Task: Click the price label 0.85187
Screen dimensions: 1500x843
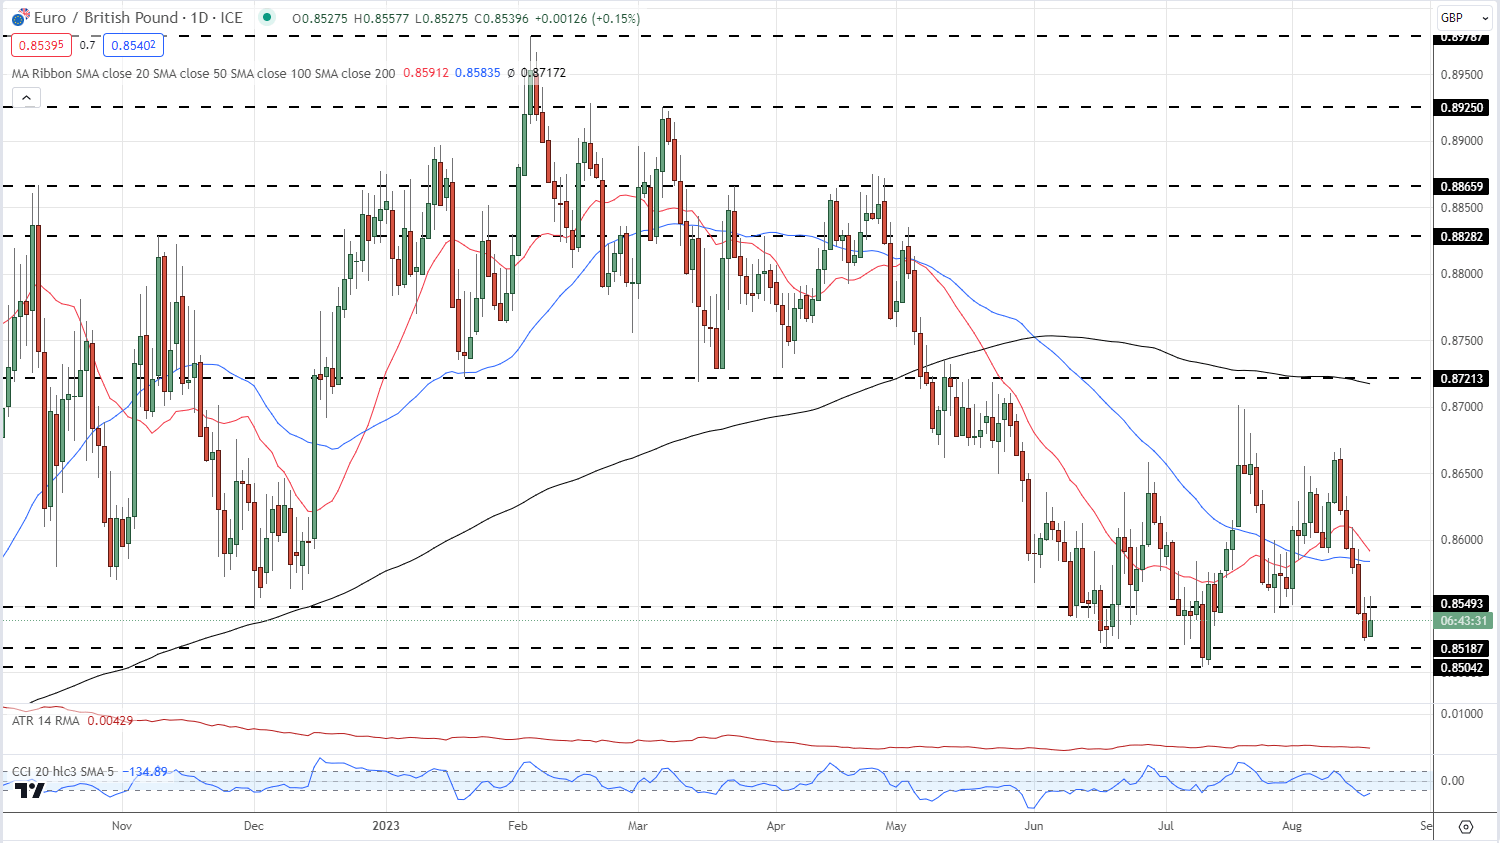Action: coord(1462,648)
